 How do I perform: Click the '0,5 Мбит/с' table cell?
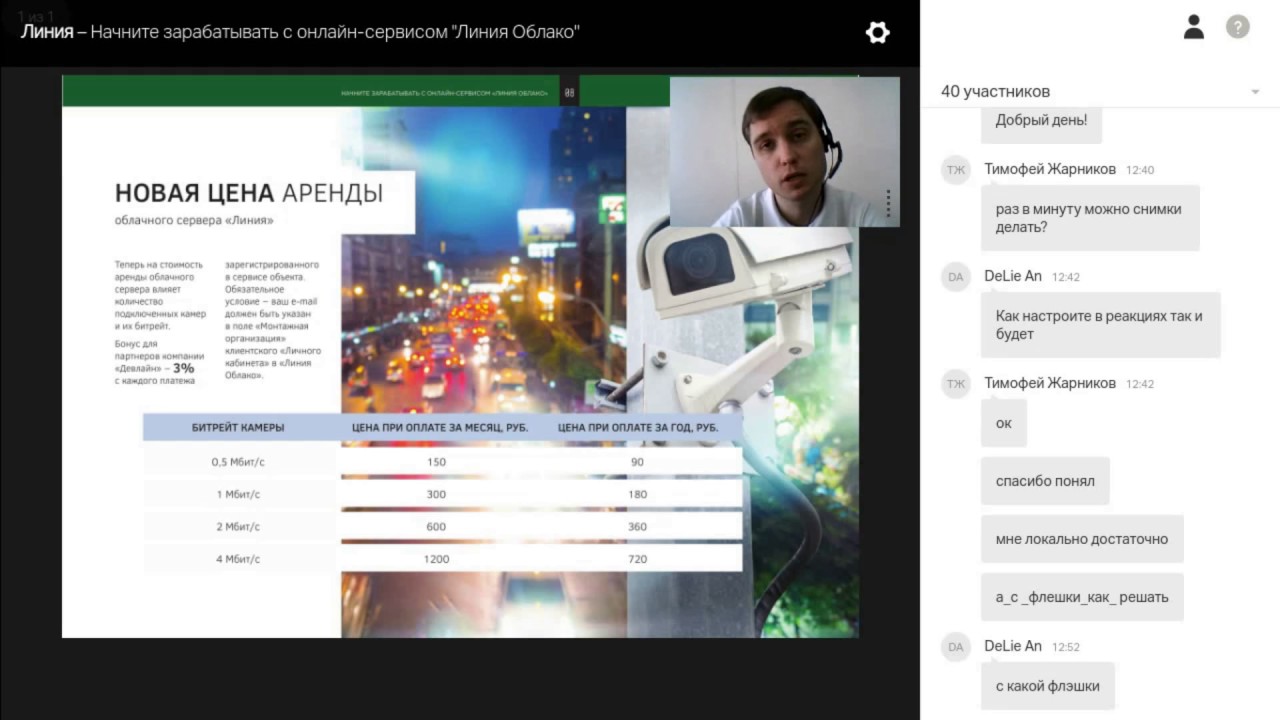coord(238,462)
